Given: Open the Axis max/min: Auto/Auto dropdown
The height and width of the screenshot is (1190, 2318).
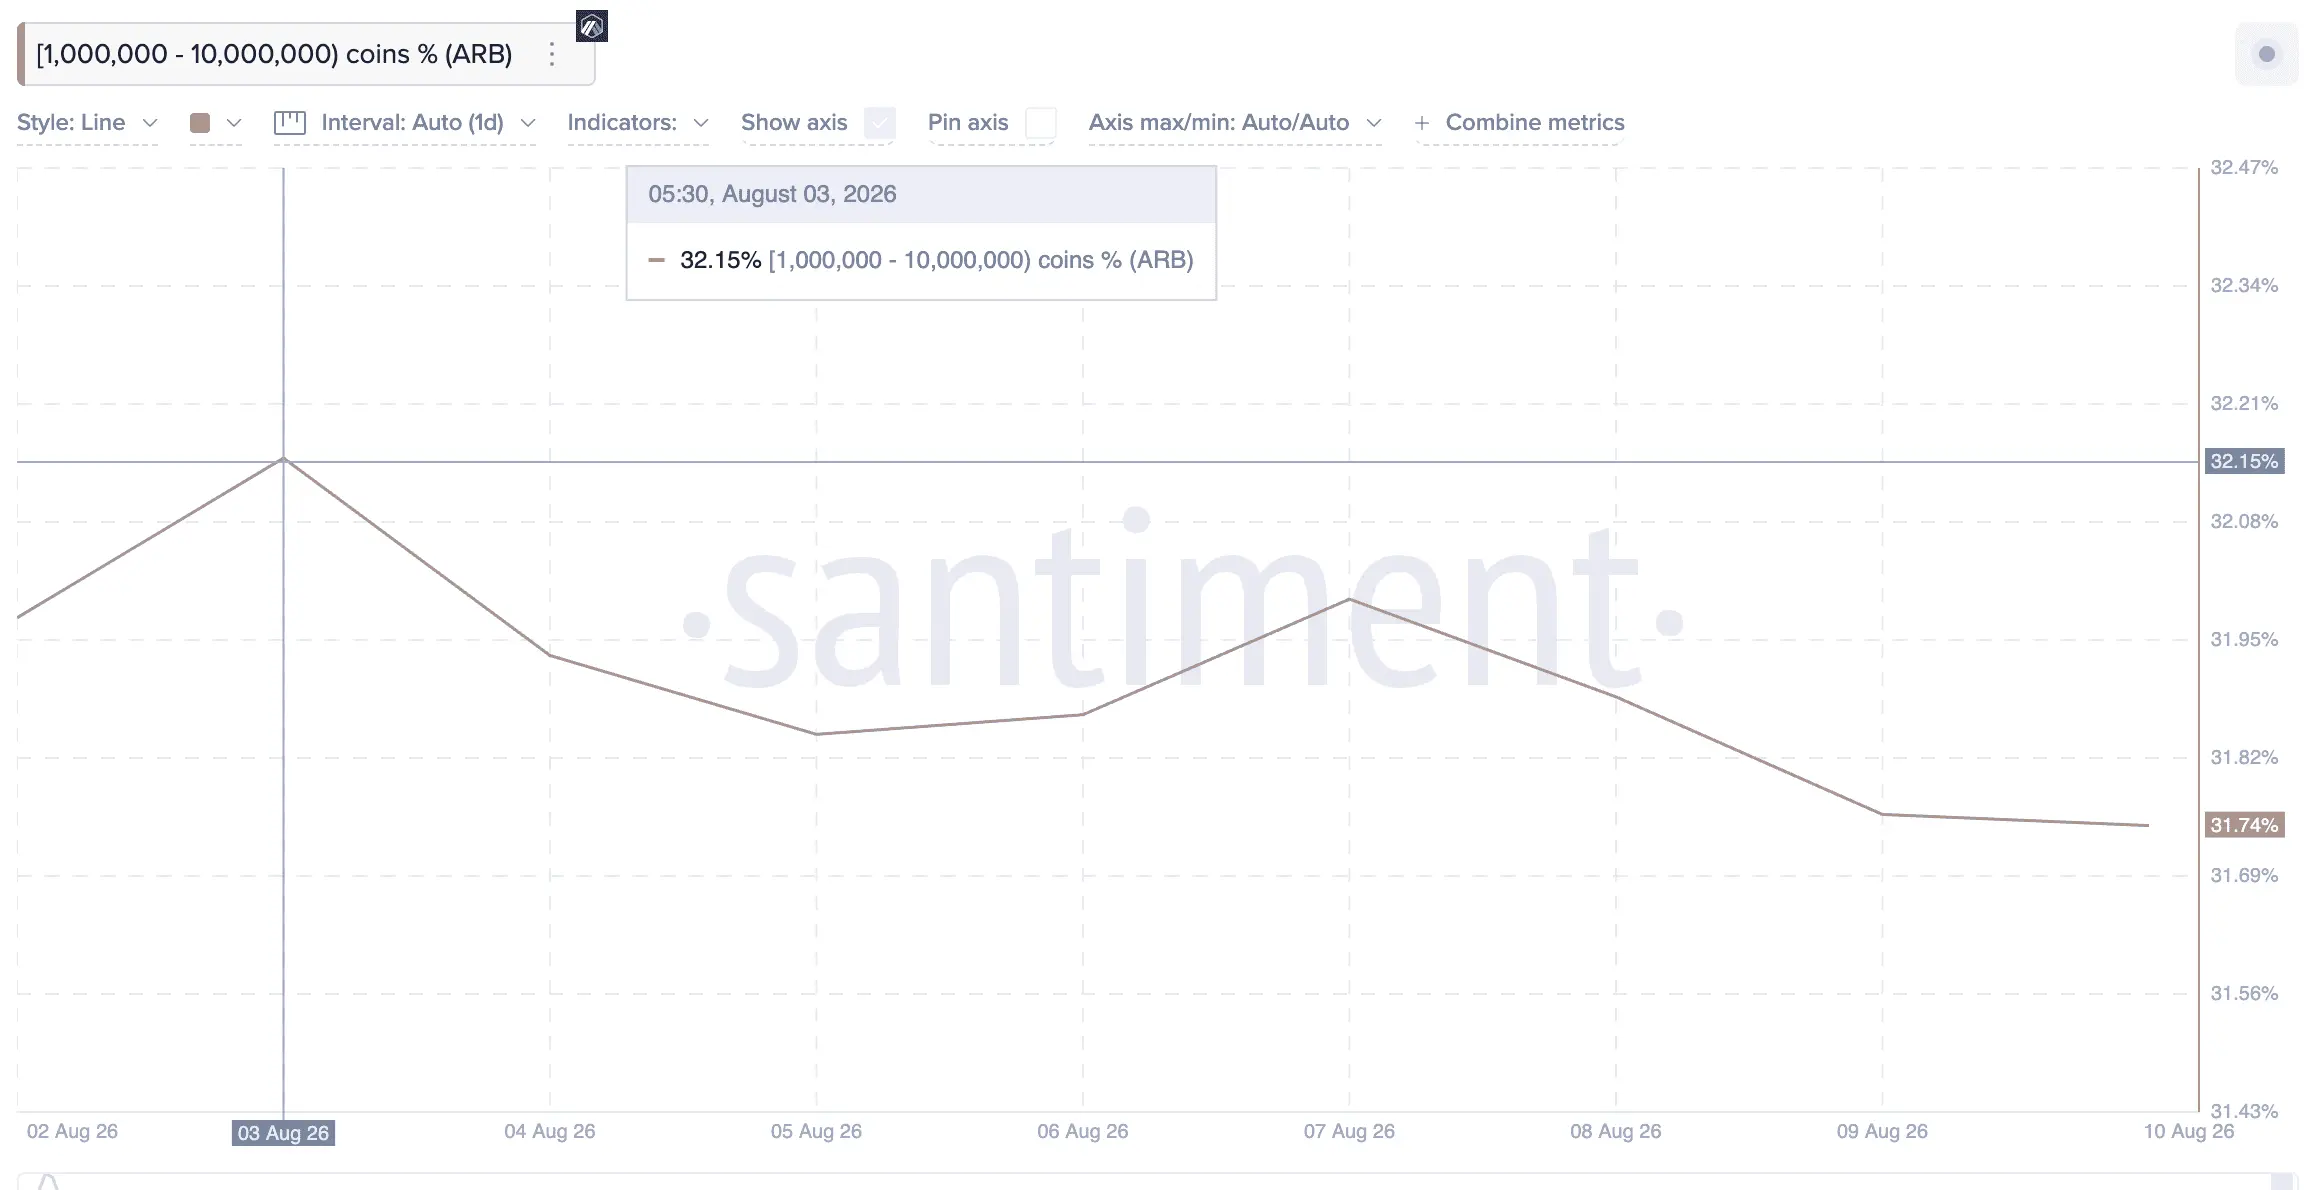Looking at the screenshot, I should point(1235,123).
